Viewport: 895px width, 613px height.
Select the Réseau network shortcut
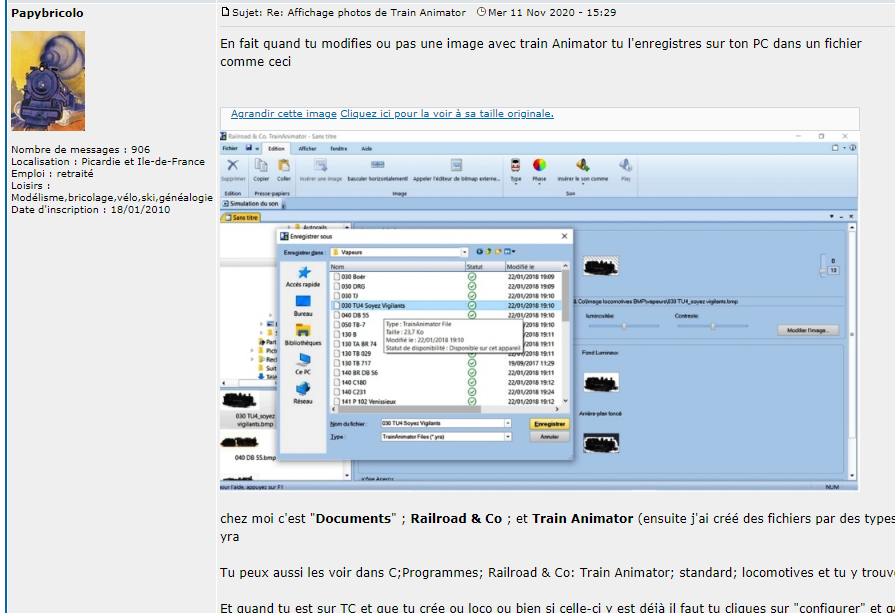click(x=303, y=393)
